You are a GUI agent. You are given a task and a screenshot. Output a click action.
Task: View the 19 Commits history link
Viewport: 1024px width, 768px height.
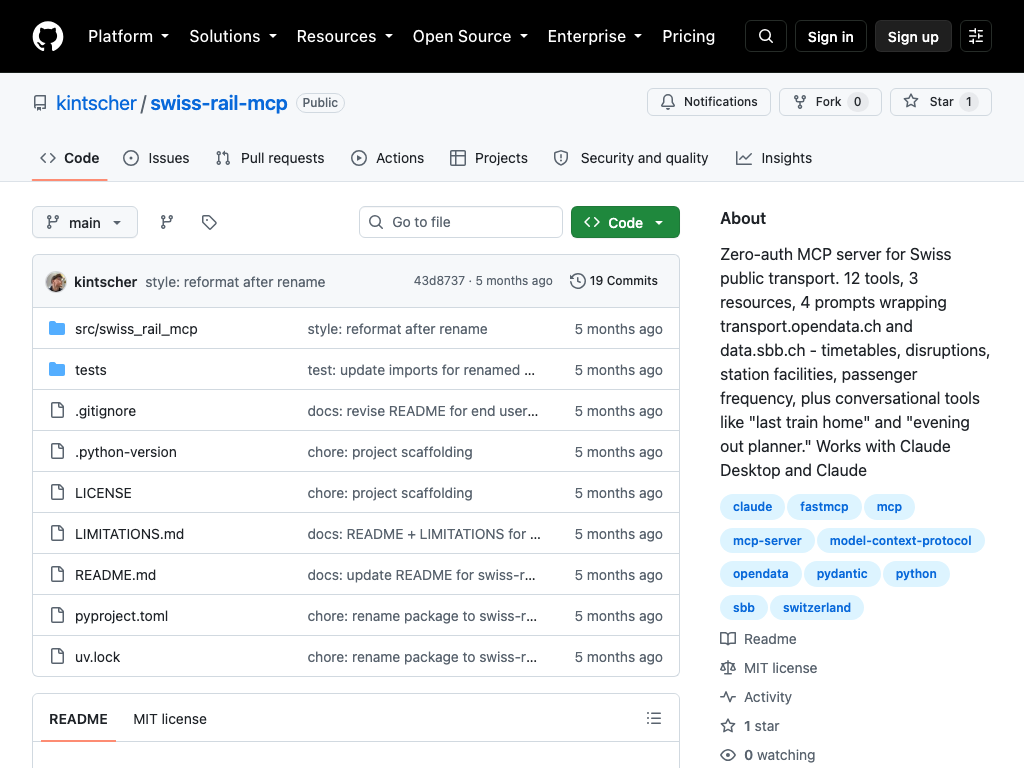[x=614, y=281]
